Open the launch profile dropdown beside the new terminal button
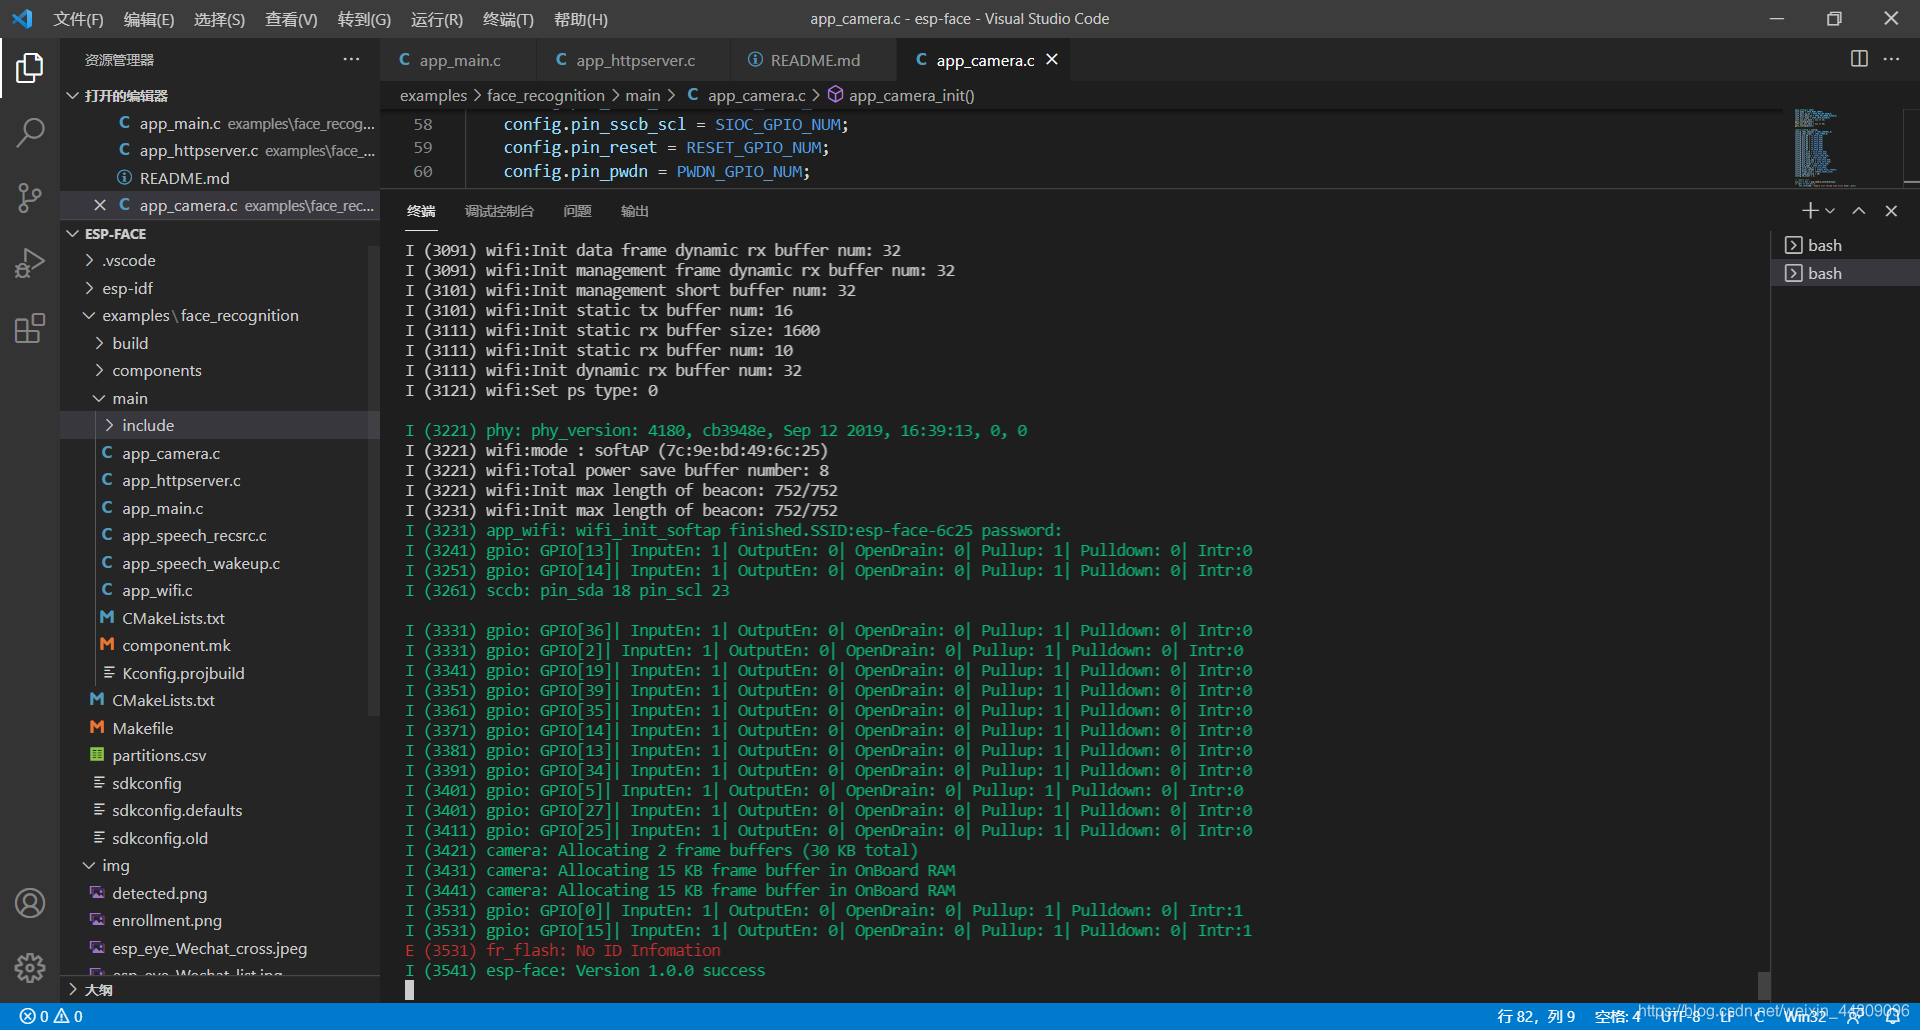The image size is (1920, 1030). tap(1830, 211)
